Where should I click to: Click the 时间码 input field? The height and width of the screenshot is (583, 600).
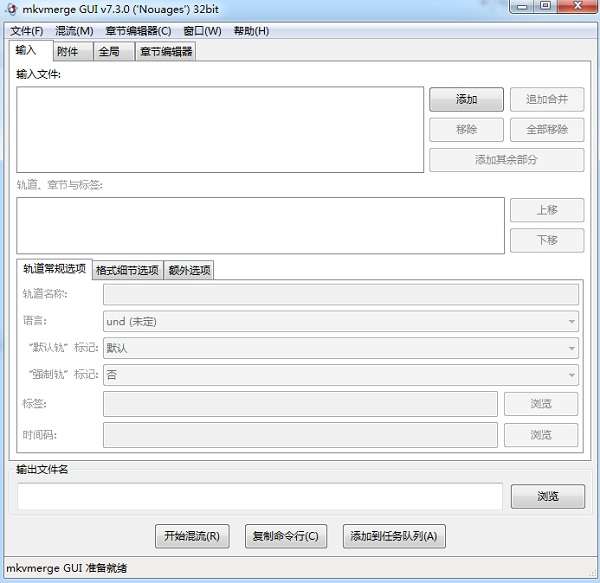pyautogui.click(x=300, y=435)
